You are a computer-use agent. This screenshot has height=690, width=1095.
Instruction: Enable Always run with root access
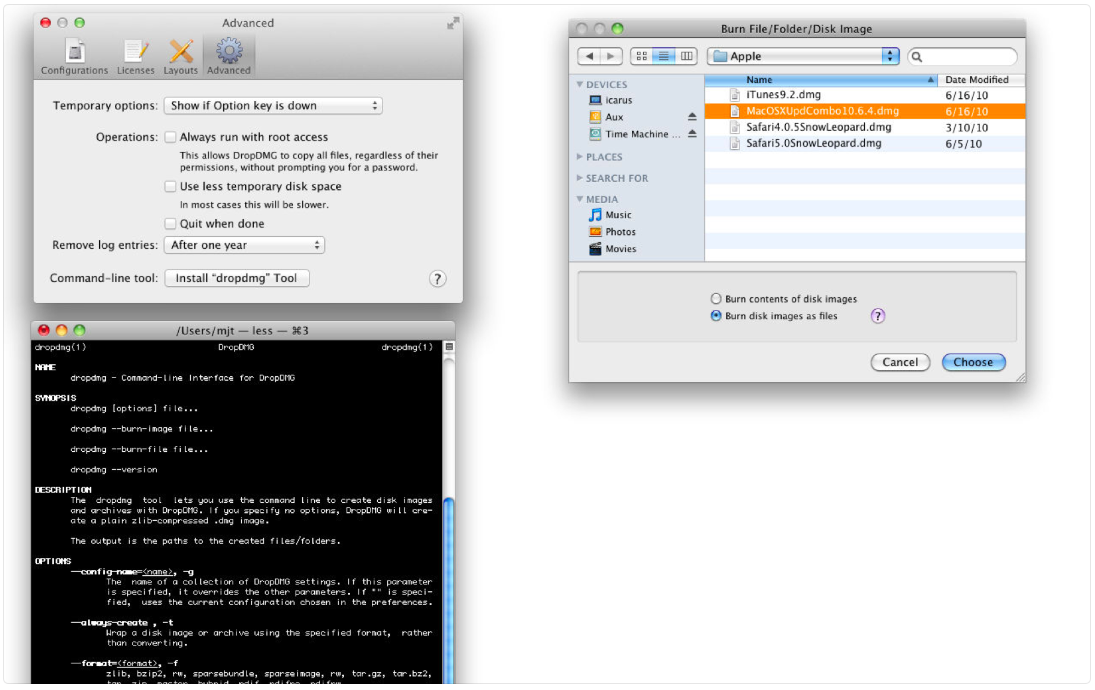click(x=170, y=137)
